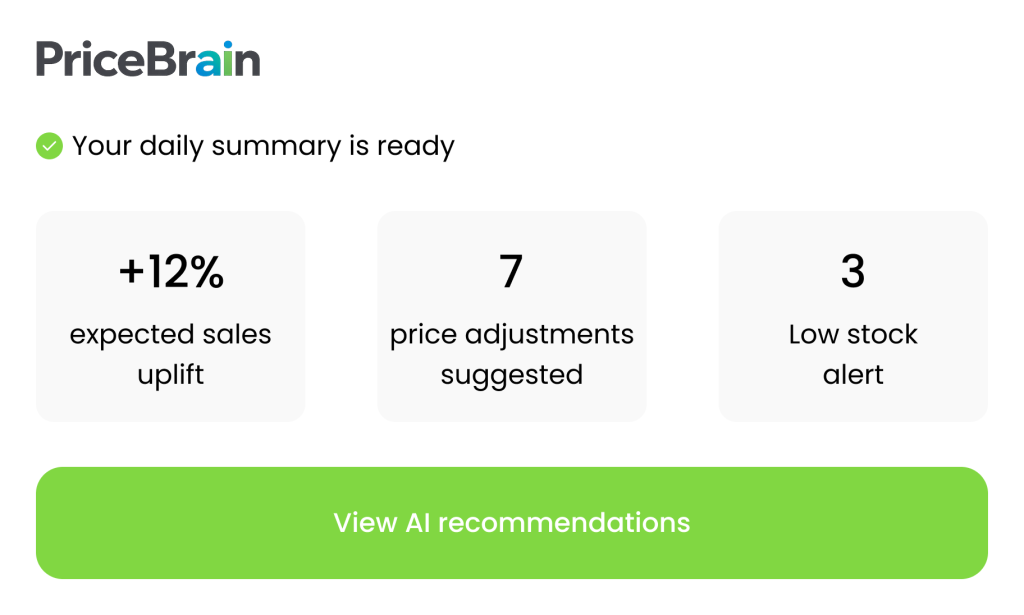The height and width of the screenshot is (615, 1024).
Task: Open the Low stock alert card
Action: coord(853,316)
